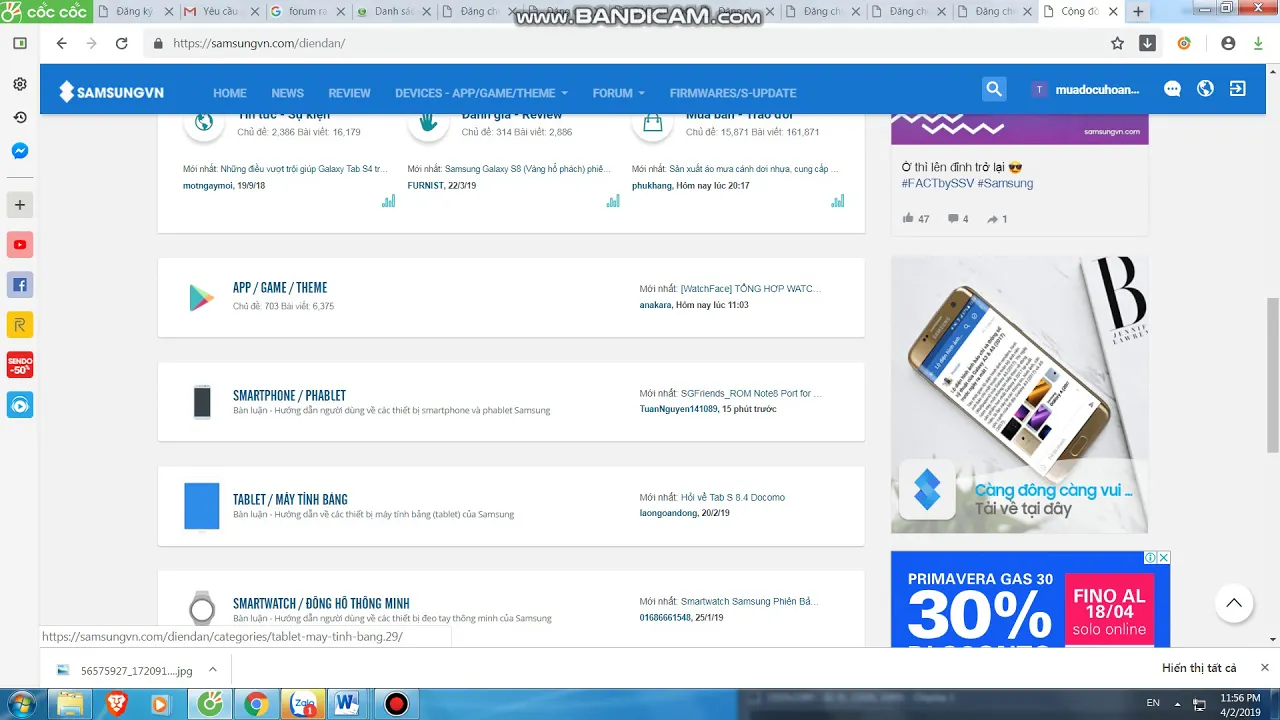Open Windows Start button

point(20,704)
